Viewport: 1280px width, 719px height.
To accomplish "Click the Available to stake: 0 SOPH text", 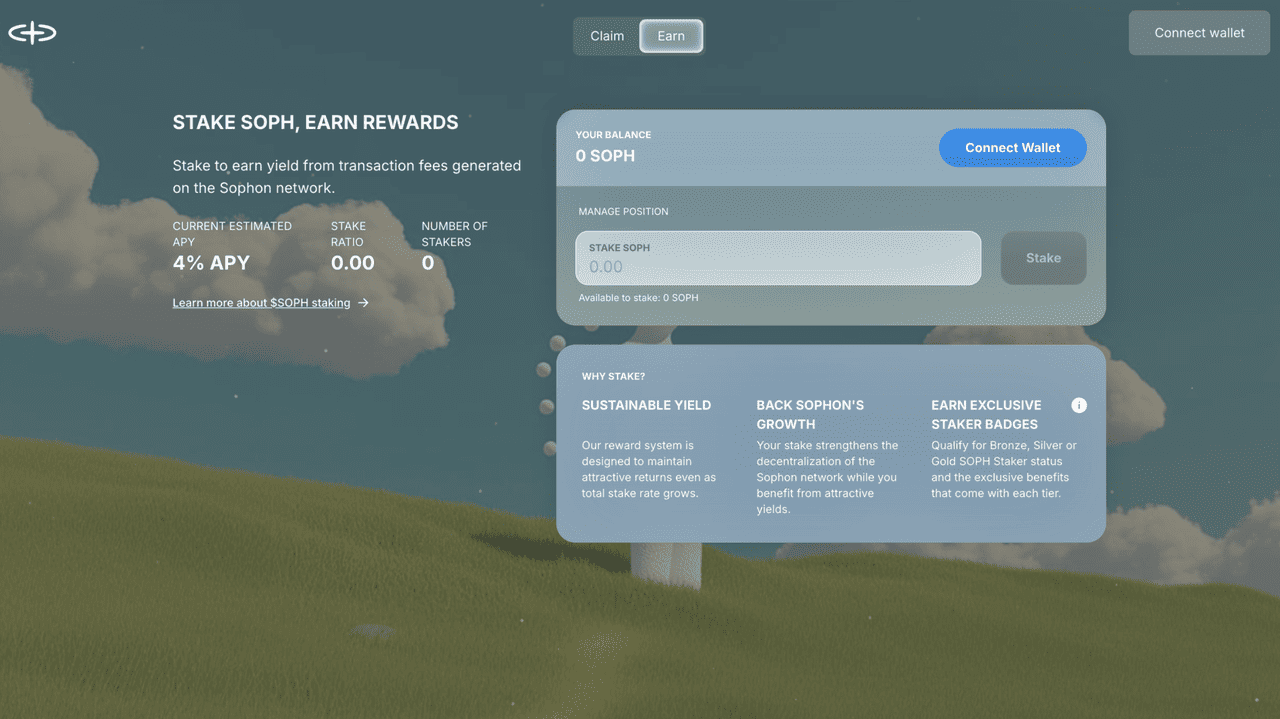I will [x=638, y=298].
